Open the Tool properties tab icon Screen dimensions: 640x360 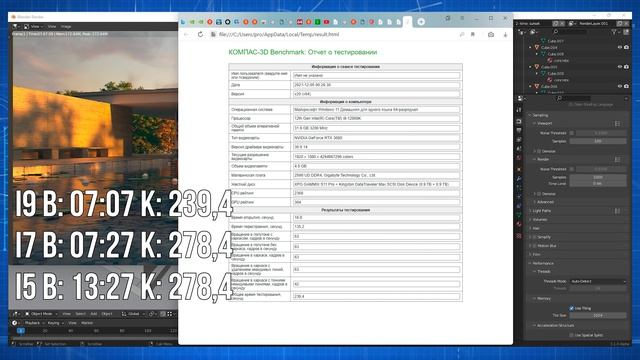519,110
